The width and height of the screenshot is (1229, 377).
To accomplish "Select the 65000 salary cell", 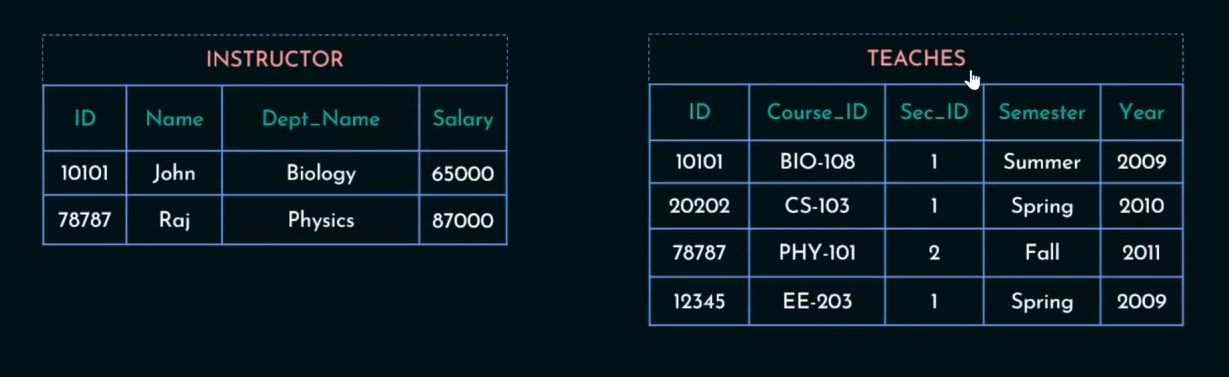I will tap(463, 173).
